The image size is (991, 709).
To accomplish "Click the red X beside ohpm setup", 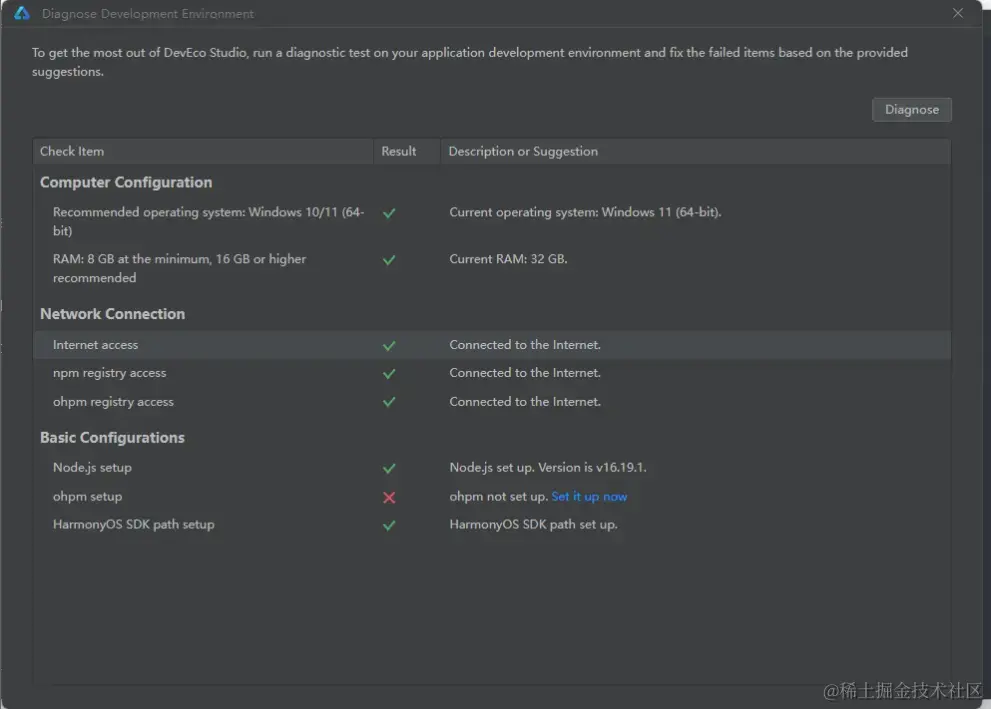I will 389,497.
